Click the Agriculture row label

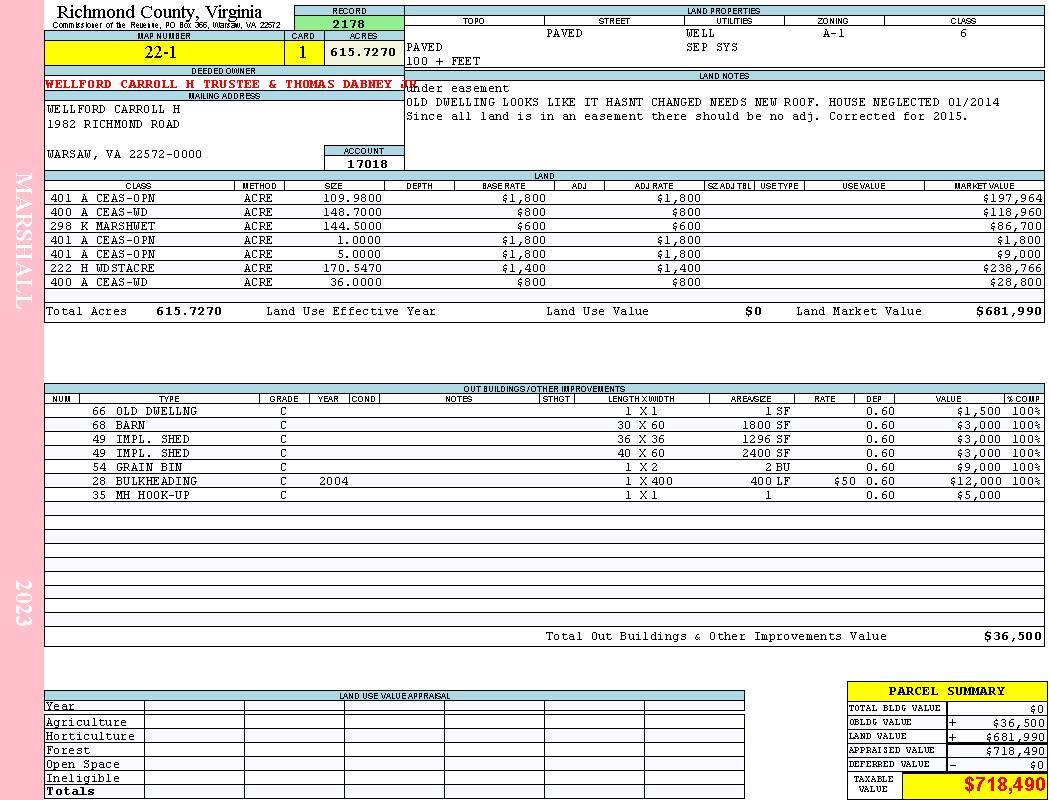86,722
